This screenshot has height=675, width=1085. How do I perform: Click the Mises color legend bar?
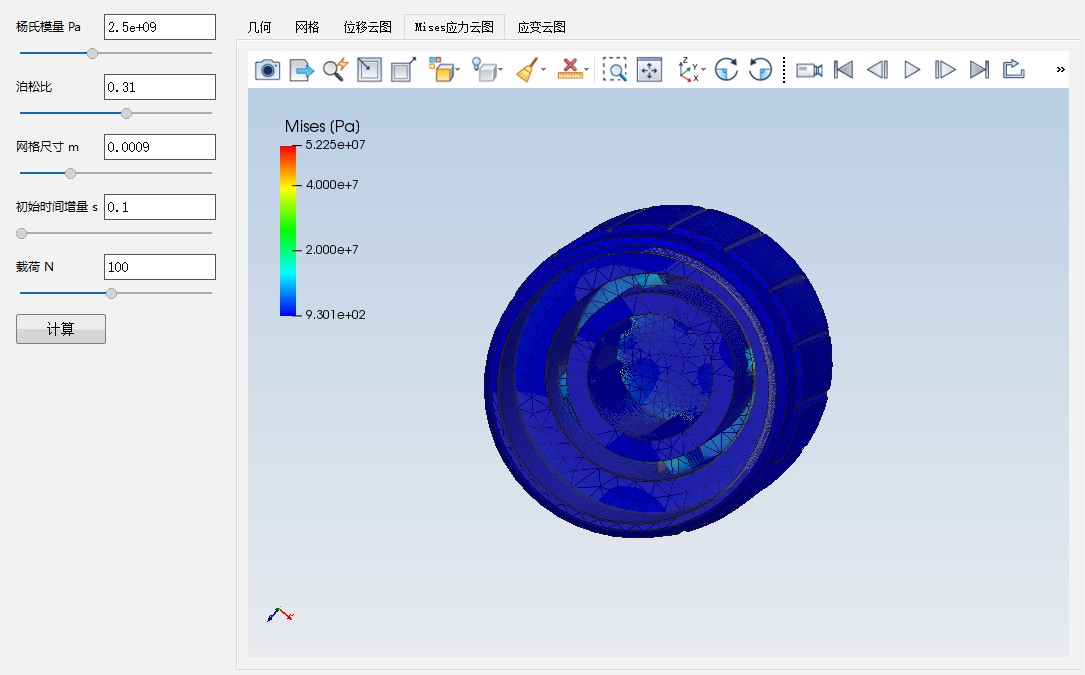(x=288, y=231)
